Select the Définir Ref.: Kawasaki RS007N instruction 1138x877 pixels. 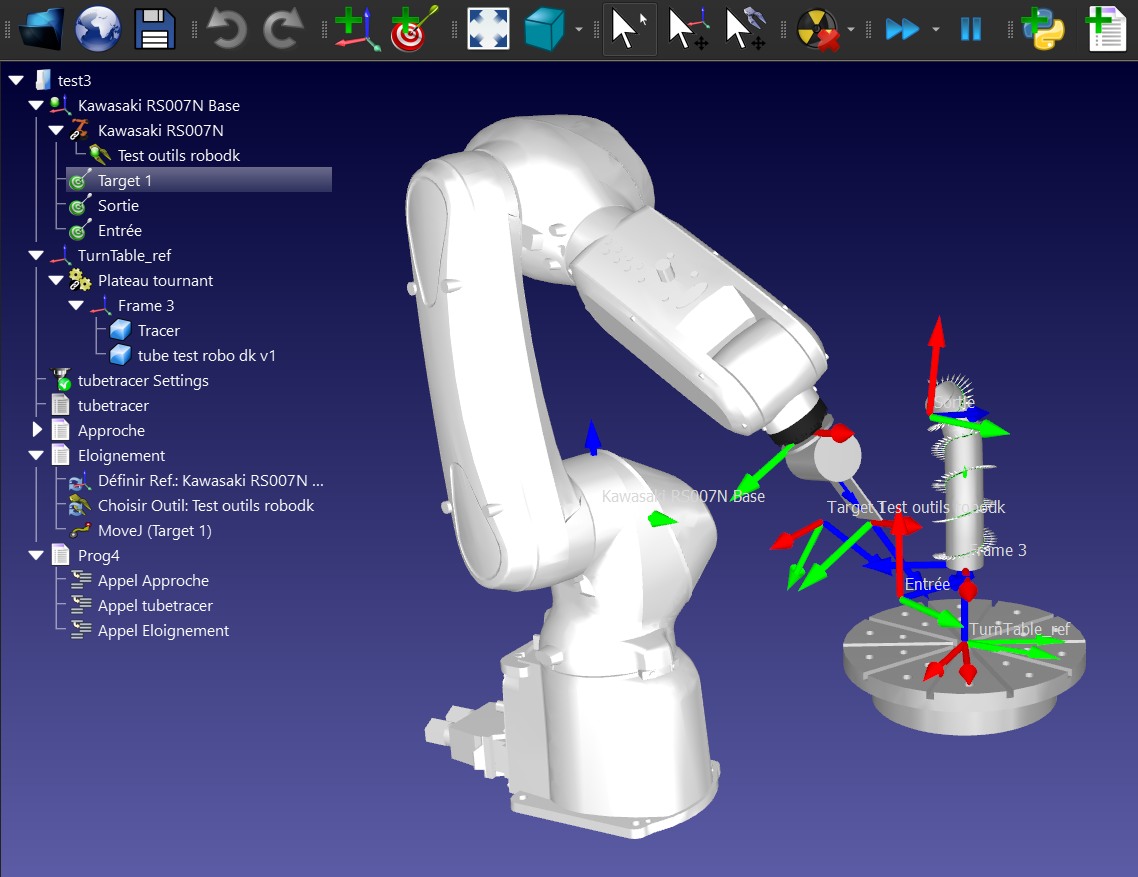tap(210, 481)
